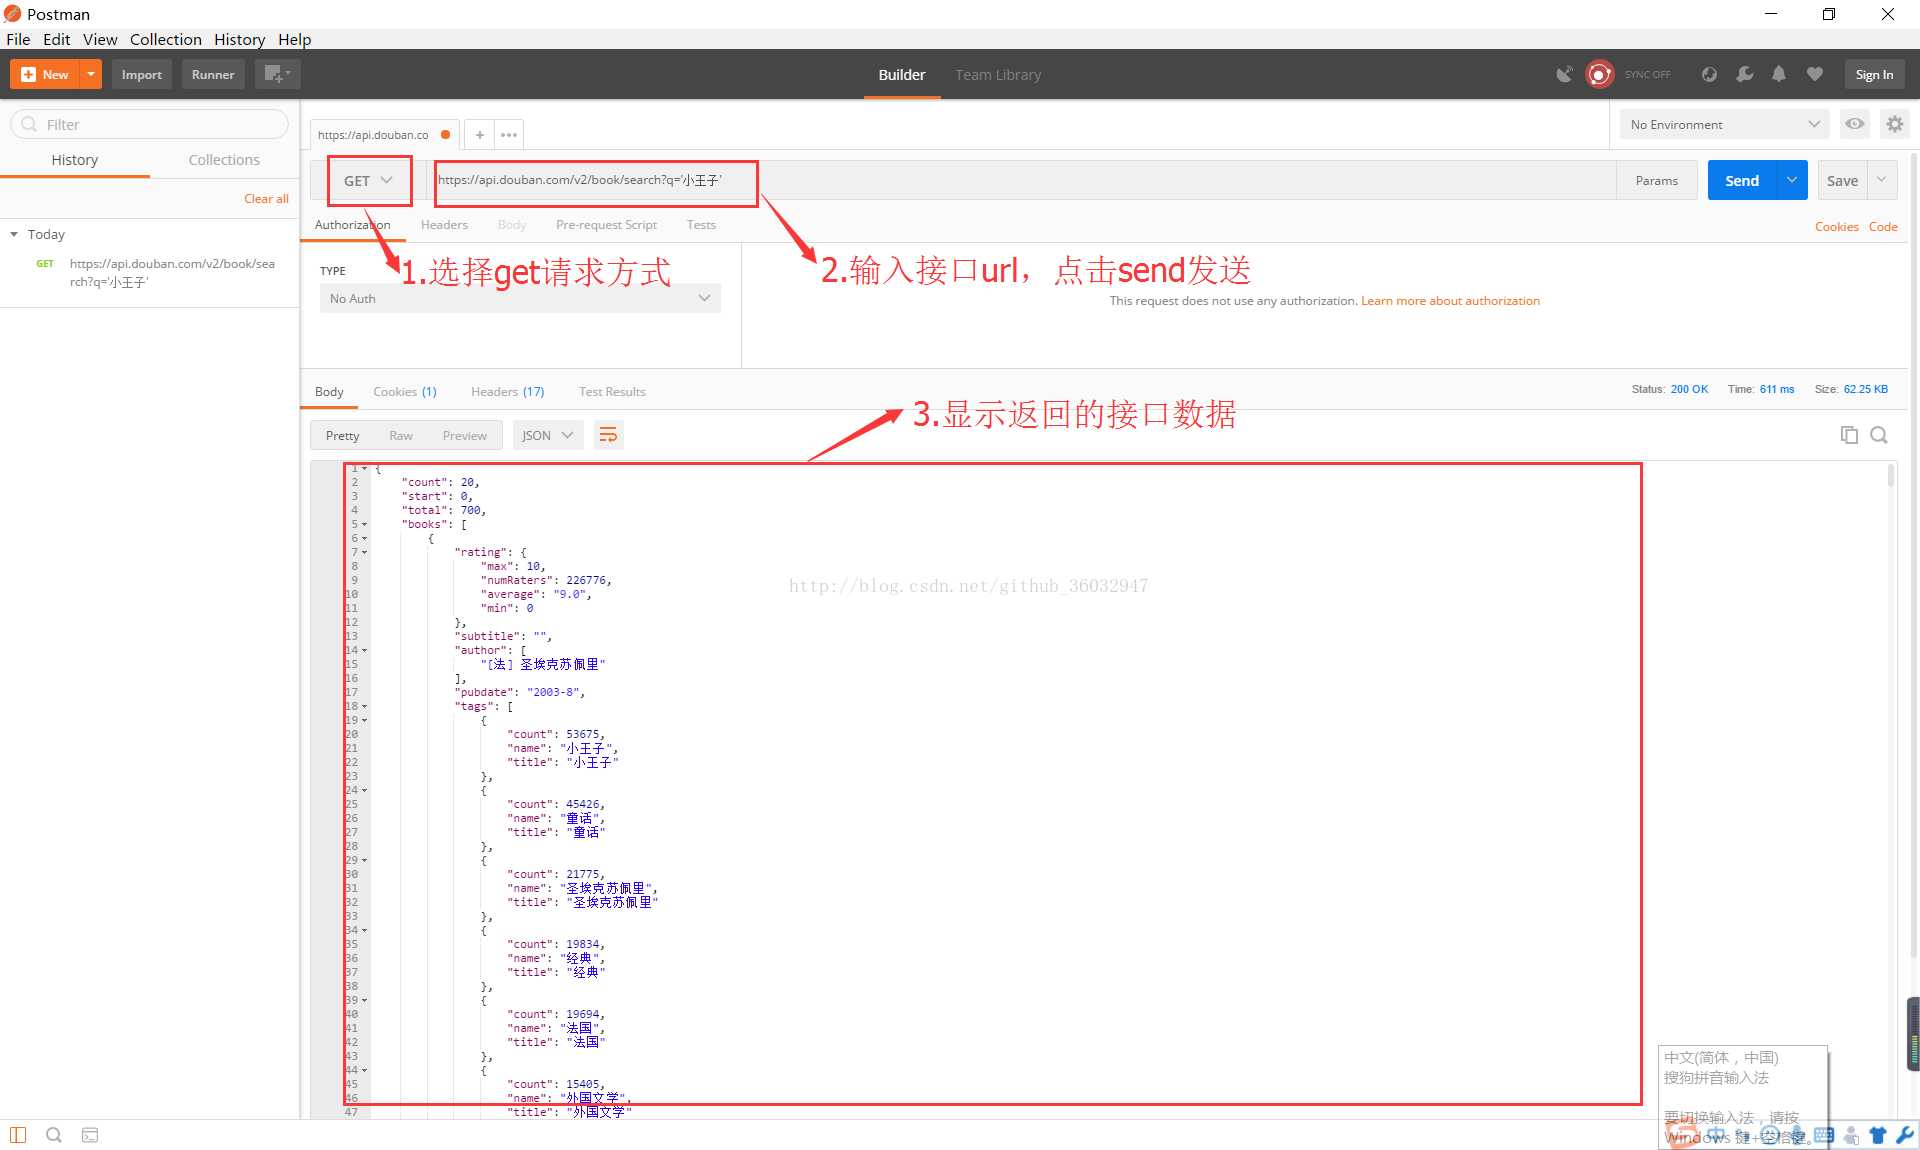Viewport: 1920px width, 1150px height.
Task: Click the Cookies link
Action: (1837, 227)
